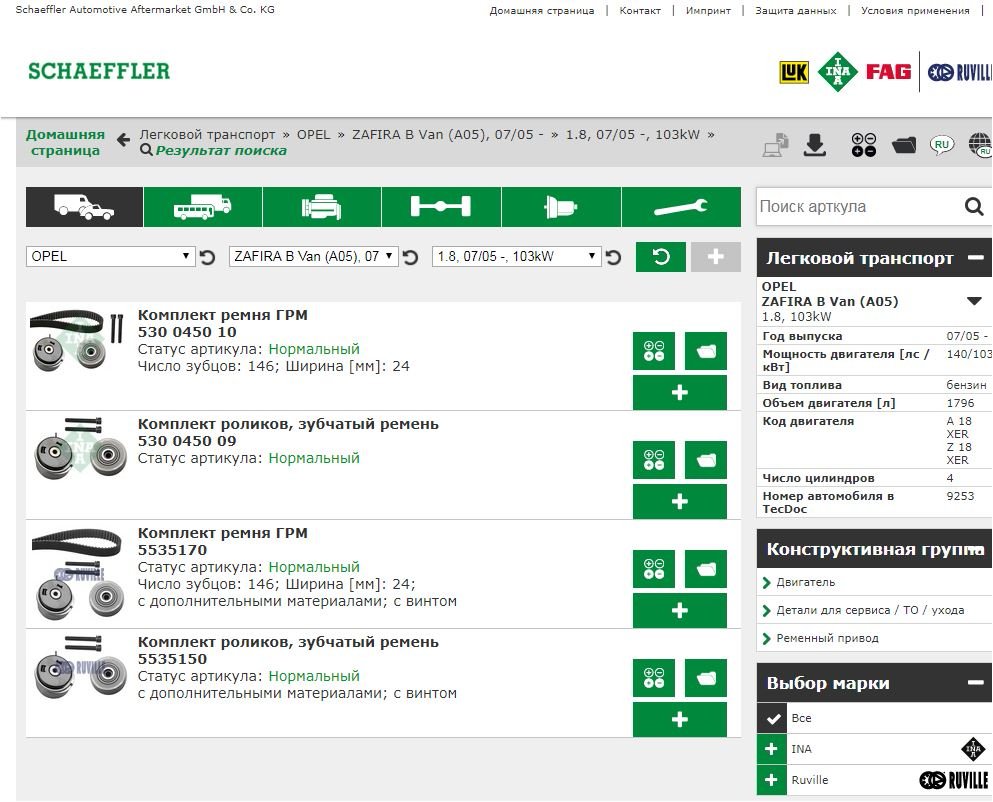Toggle the Все brands checkbox
Image resolution: width=993 pixels, height=802 pixels.
click(772, 718)
